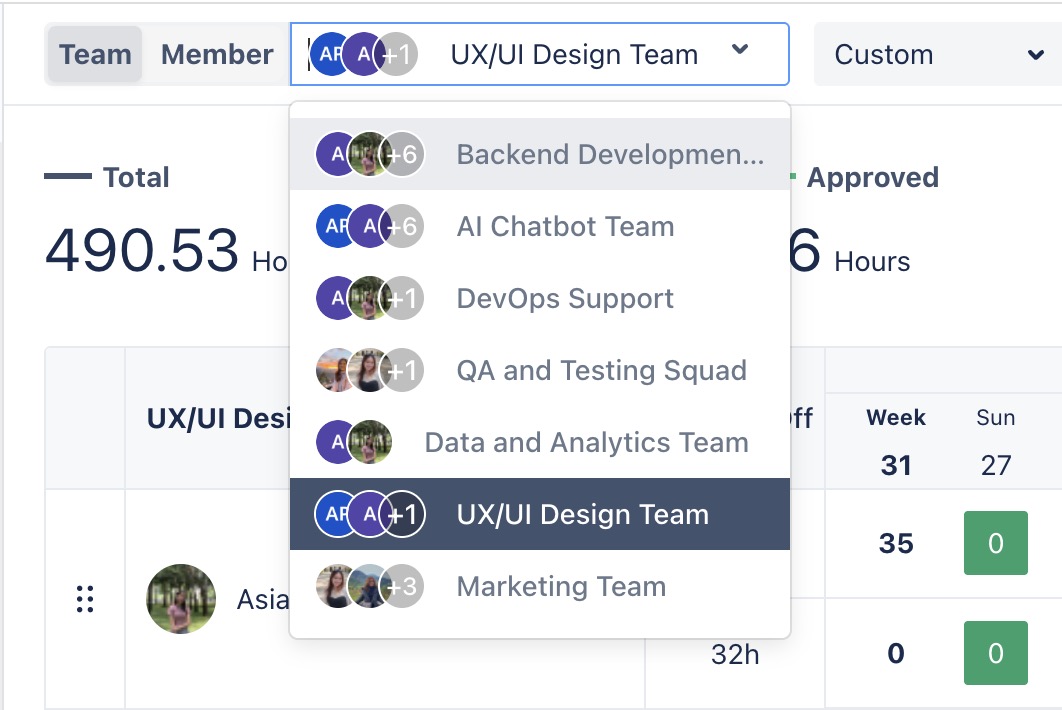The width and height of the screenshot is (1062, 710).
Task: Click avatar group of QA and Testing Squad
Action: [370, 371]
